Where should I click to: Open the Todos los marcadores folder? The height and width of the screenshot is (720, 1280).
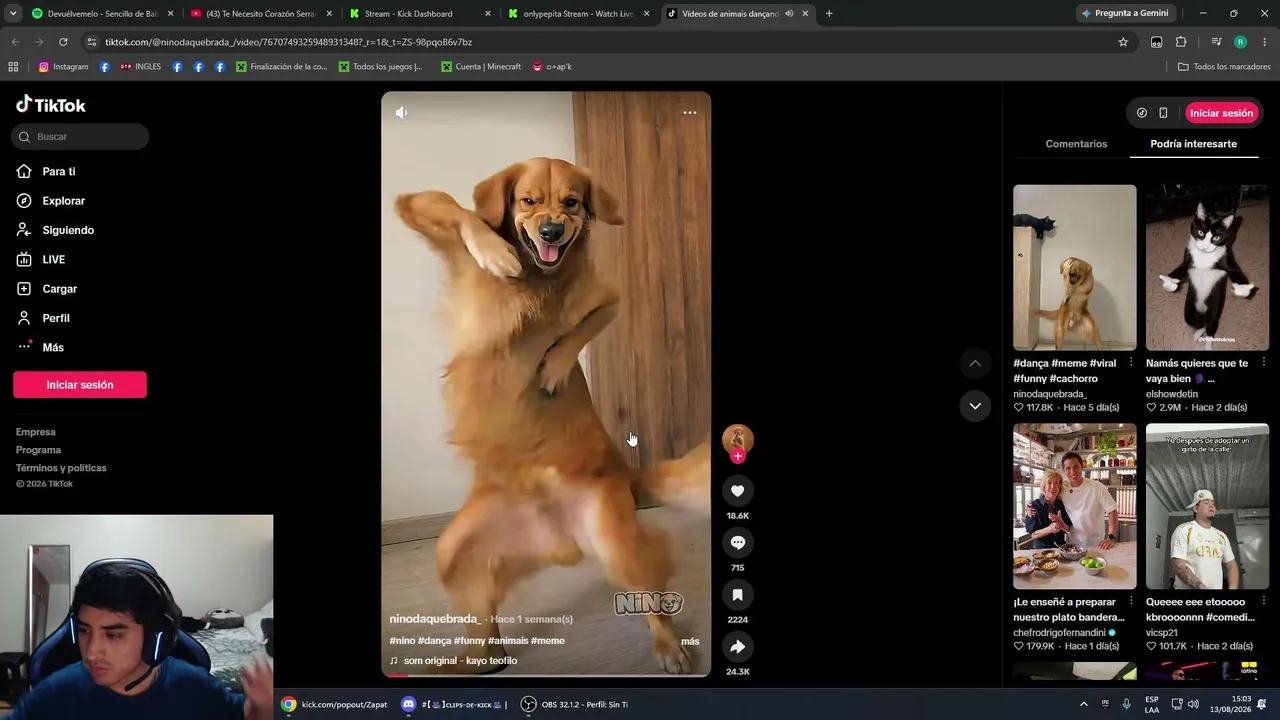click(x=1224, y=67)
